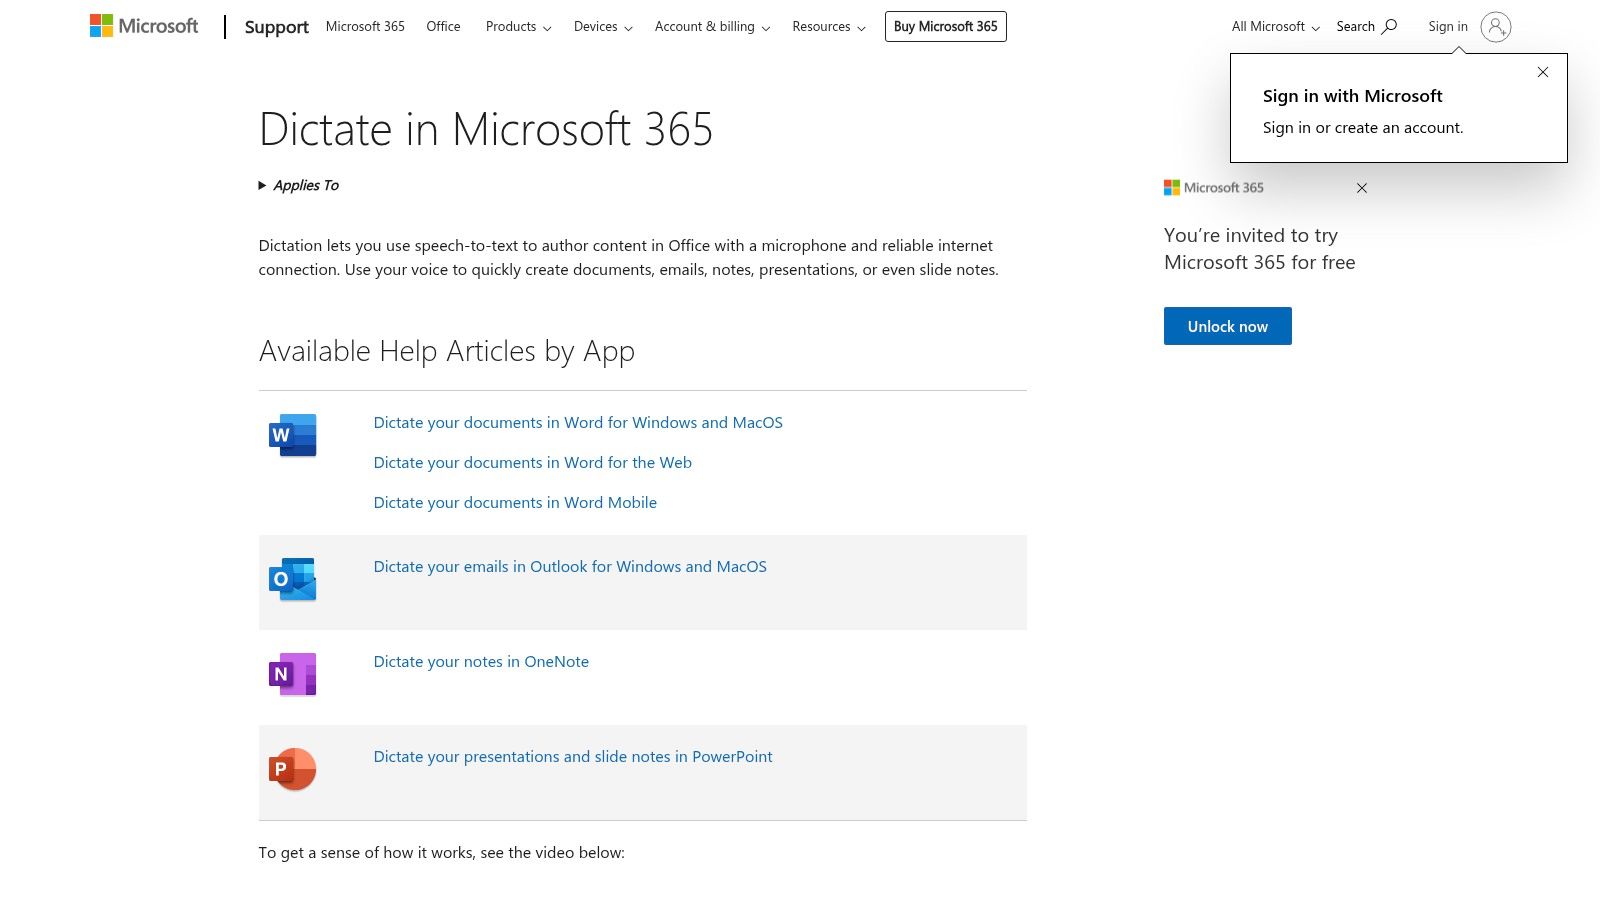Open the Resources dropdown menu
Viewport: 1600px width, 900px height.
point(829,27)
